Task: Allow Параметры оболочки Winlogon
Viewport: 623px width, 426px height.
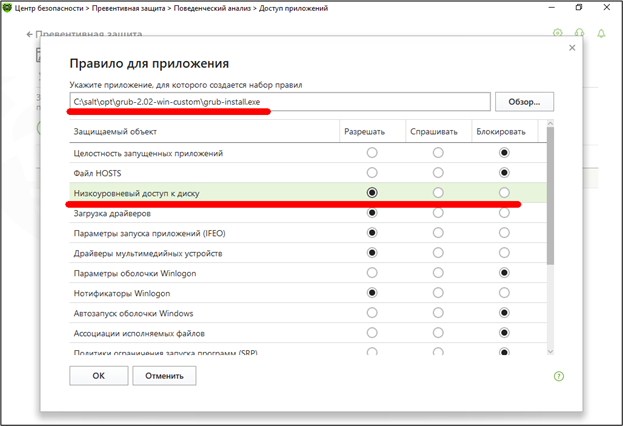Action: 372,273
